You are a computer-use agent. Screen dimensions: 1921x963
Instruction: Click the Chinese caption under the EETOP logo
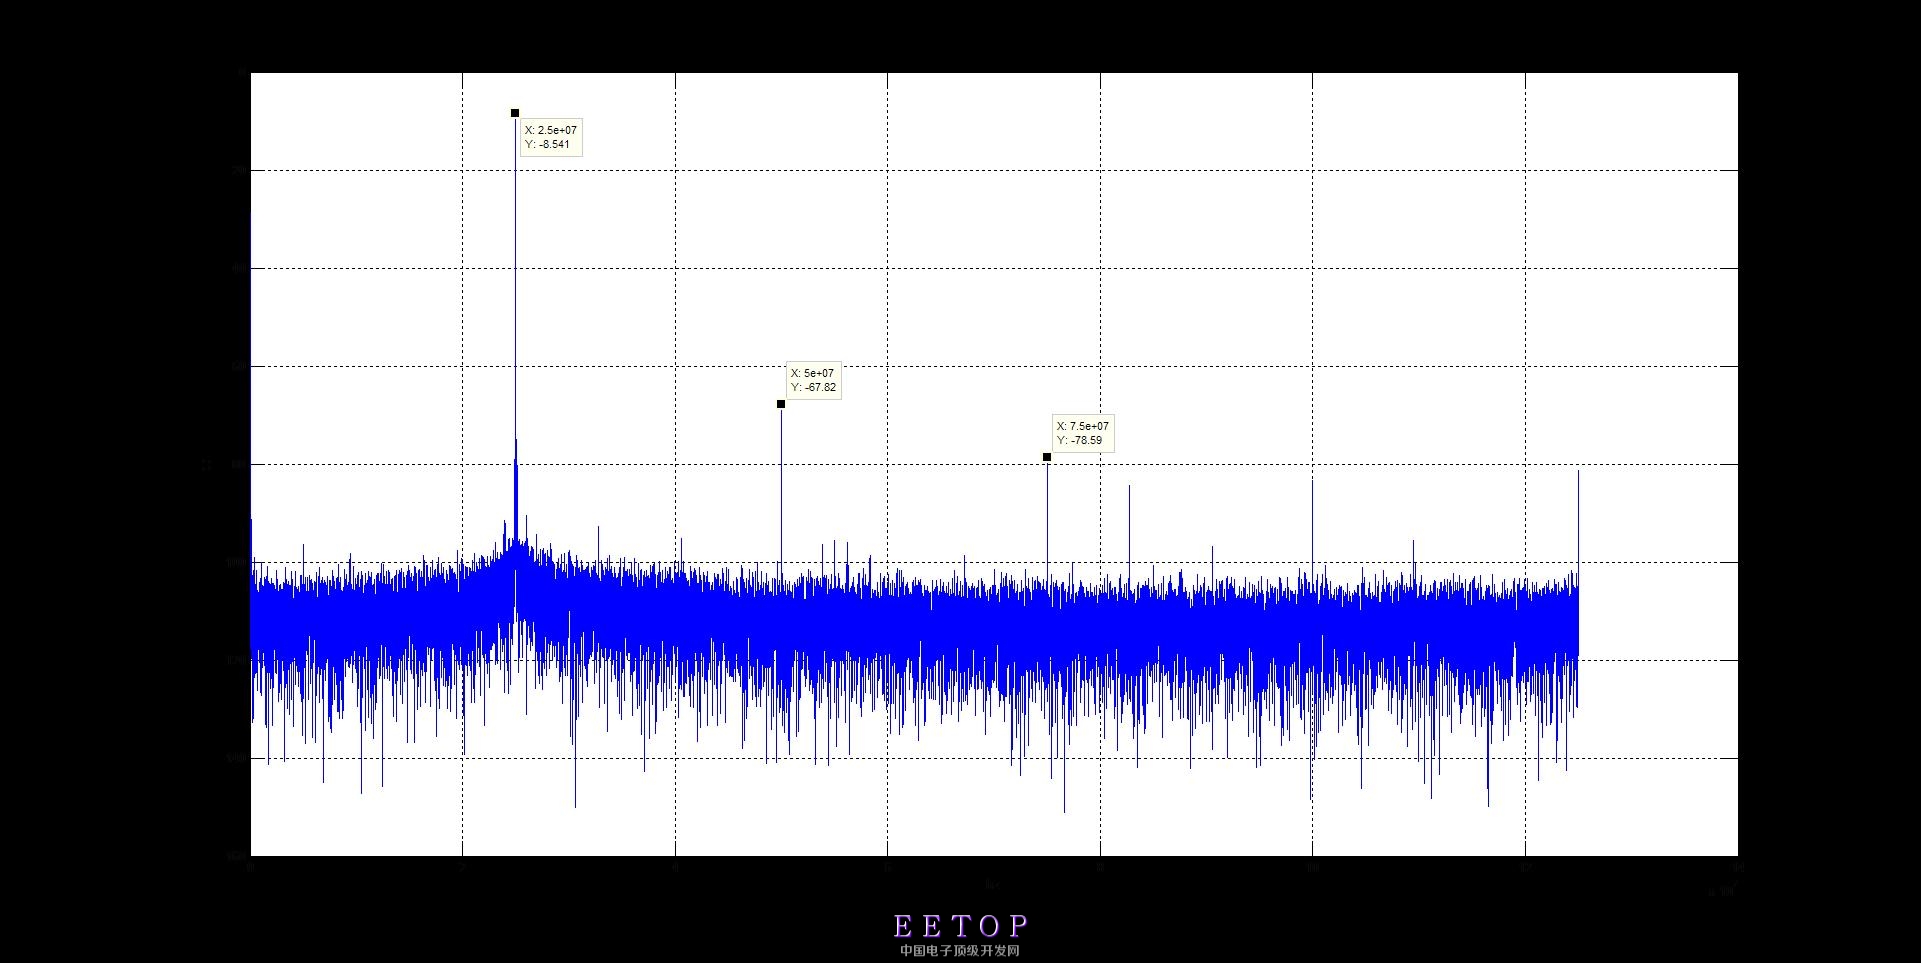[x=960, y=951]
